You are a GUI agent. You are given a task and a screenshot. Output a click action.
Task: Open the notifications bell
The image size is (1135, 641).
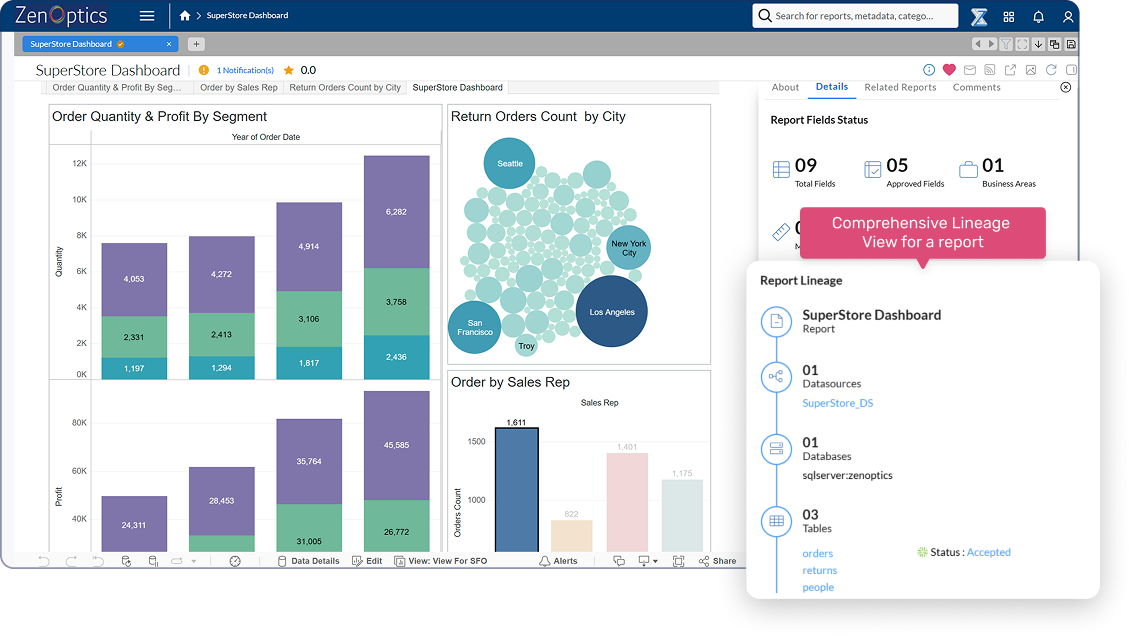click(x=1038, y=17)
